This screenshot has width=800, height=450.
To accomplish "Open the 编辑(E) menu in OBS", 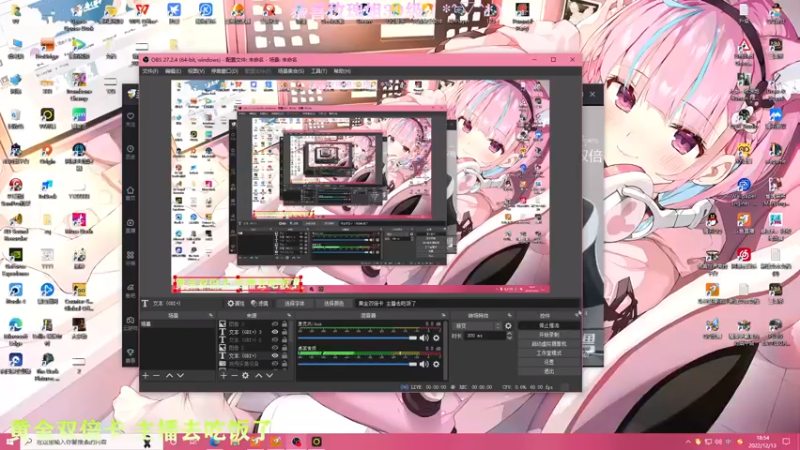I will [x=173, y=71].
